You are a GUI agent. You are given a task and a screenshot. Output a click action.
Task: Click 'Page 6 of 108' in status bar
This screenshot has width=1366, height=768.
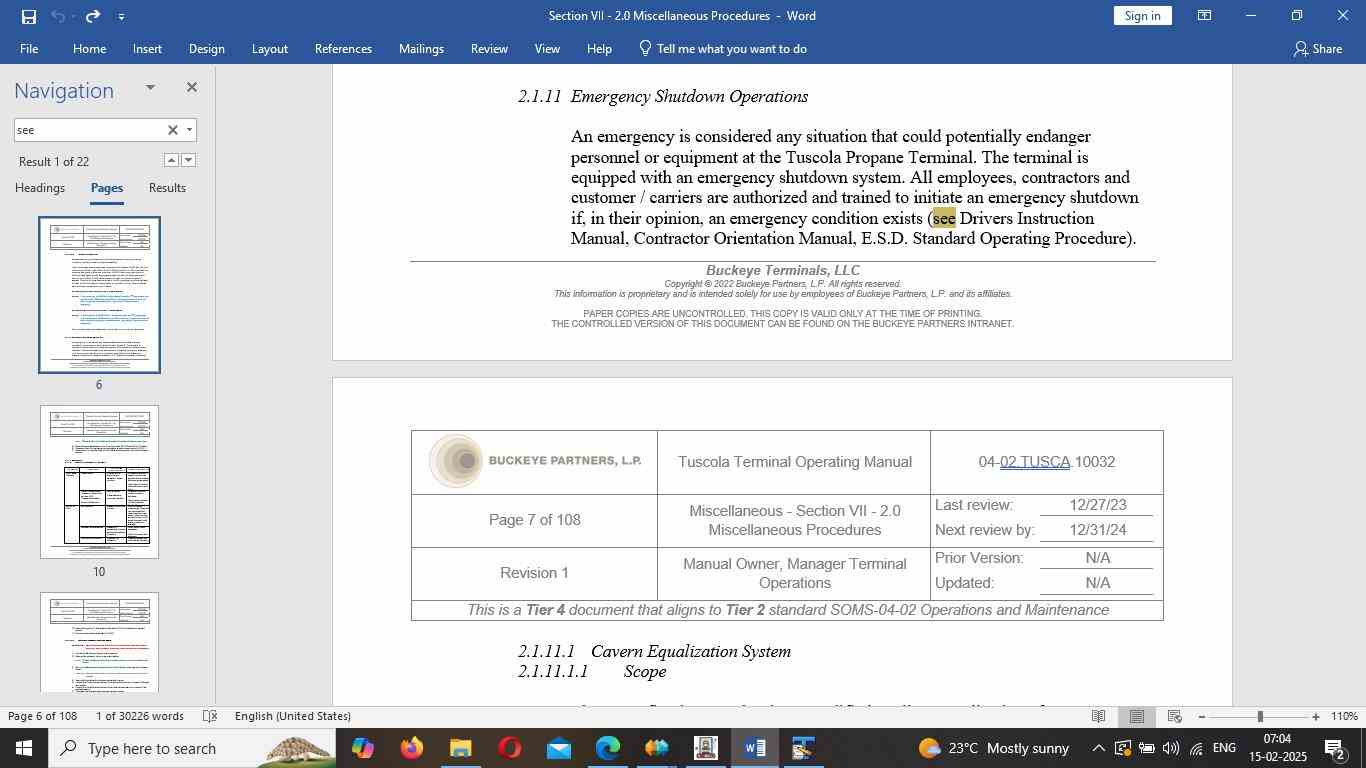(x=43, y=716)
